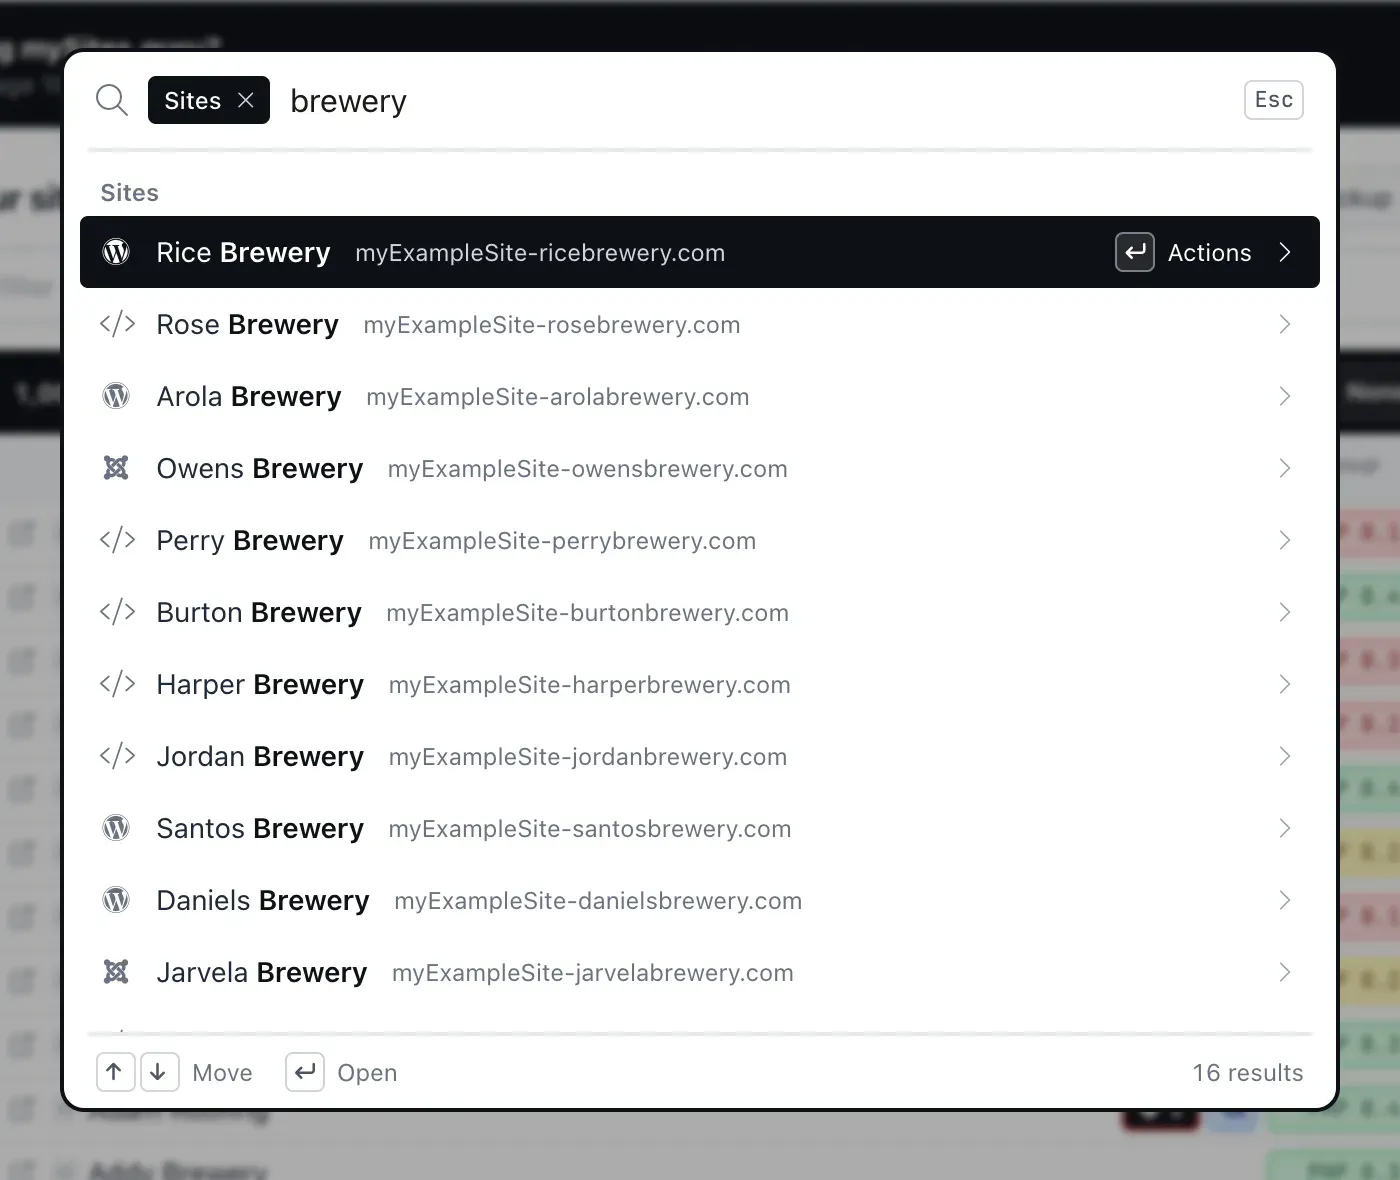Click the WordPress icon for Santos Brewery

pyautogui.click(x=116, y=828)
